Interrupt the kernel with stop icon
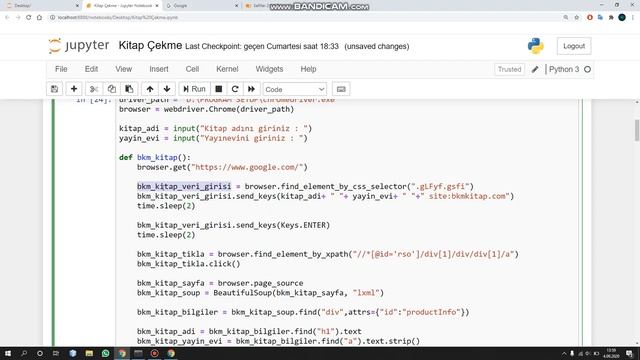This screenshot has height=360, width=640. click(x=219, y=89)
